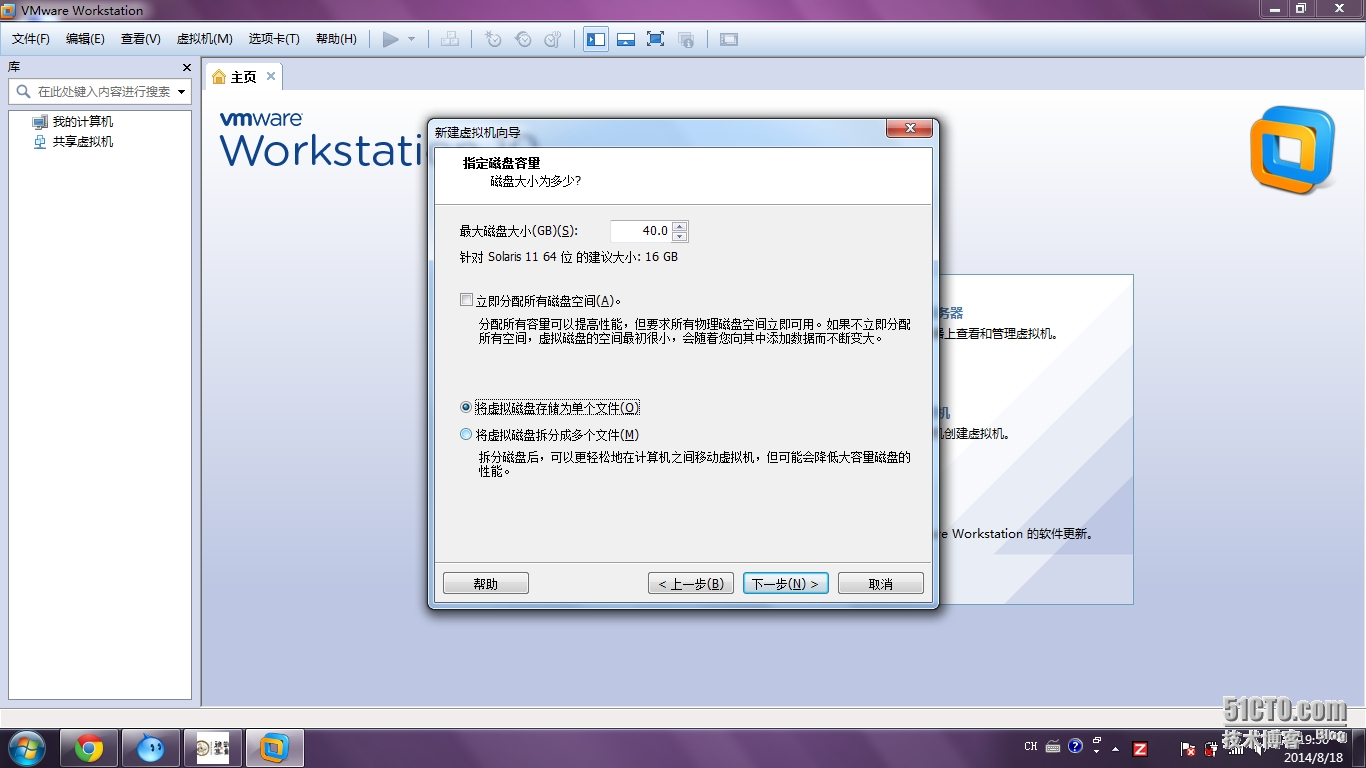The height and width of the screenshot is (768, 1366).
Task: Close the 主页 tab
Action: coord(270,76)
